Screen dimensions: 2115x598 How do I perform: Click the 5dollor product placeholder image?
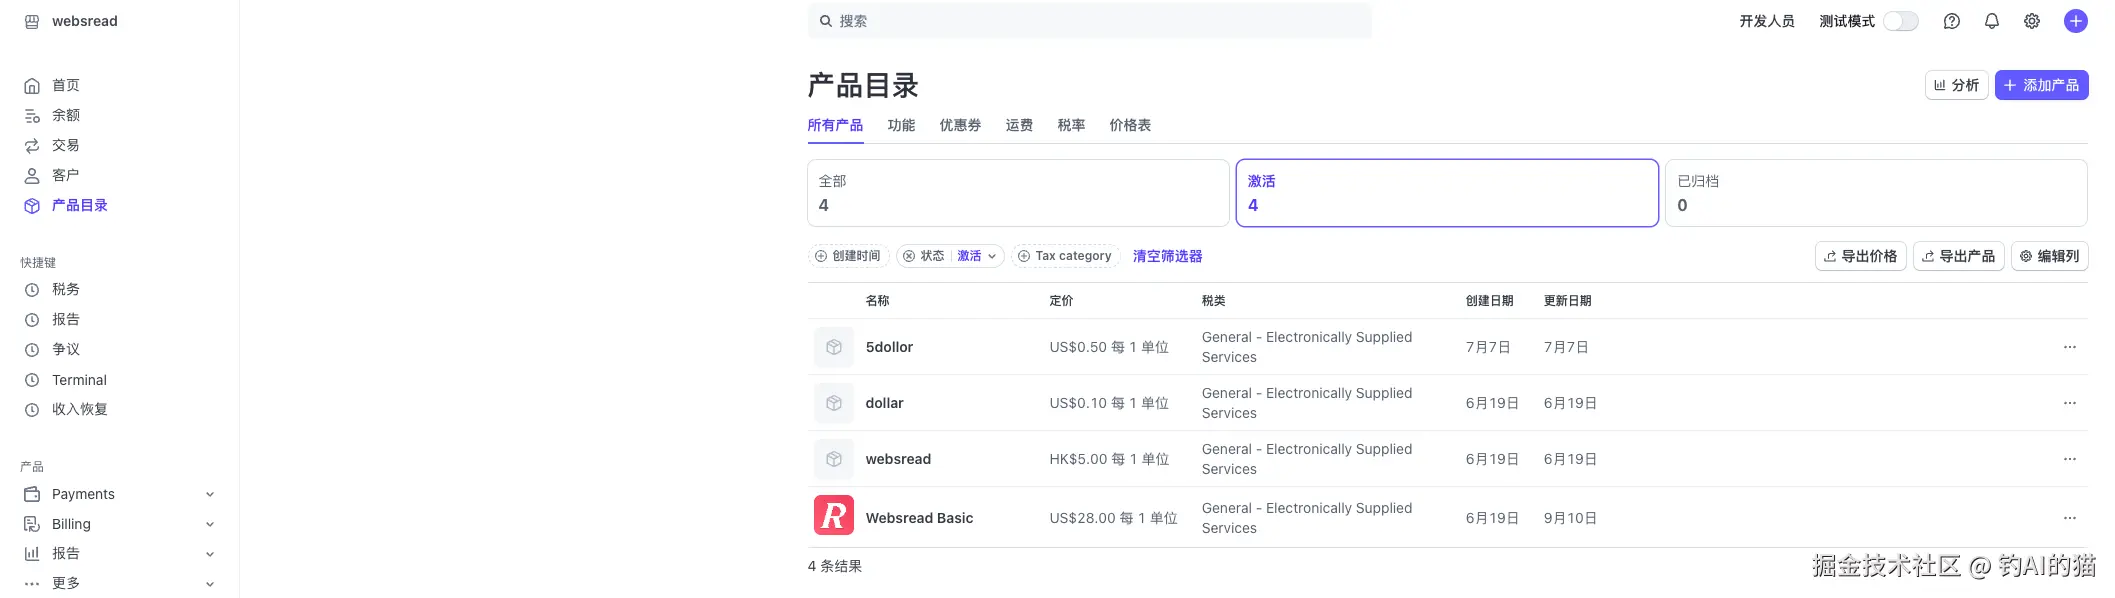pyautogui.click(x=834, y=347)
